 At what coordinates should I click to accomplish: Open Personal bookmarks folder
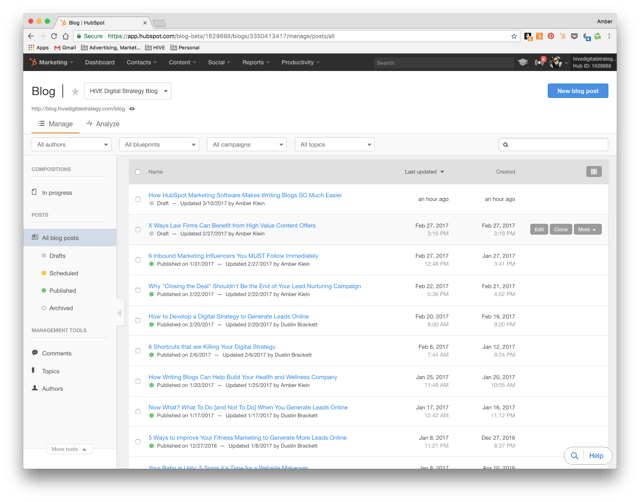tap(185, 47)
